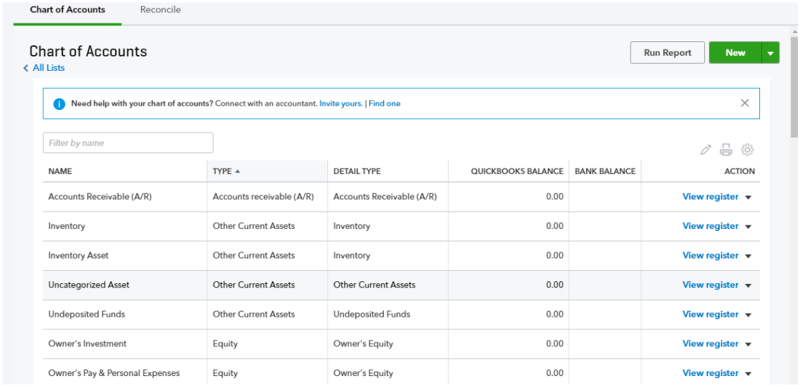View register for Inventory account
Screen dimensions: 800x385
point(710,226)
